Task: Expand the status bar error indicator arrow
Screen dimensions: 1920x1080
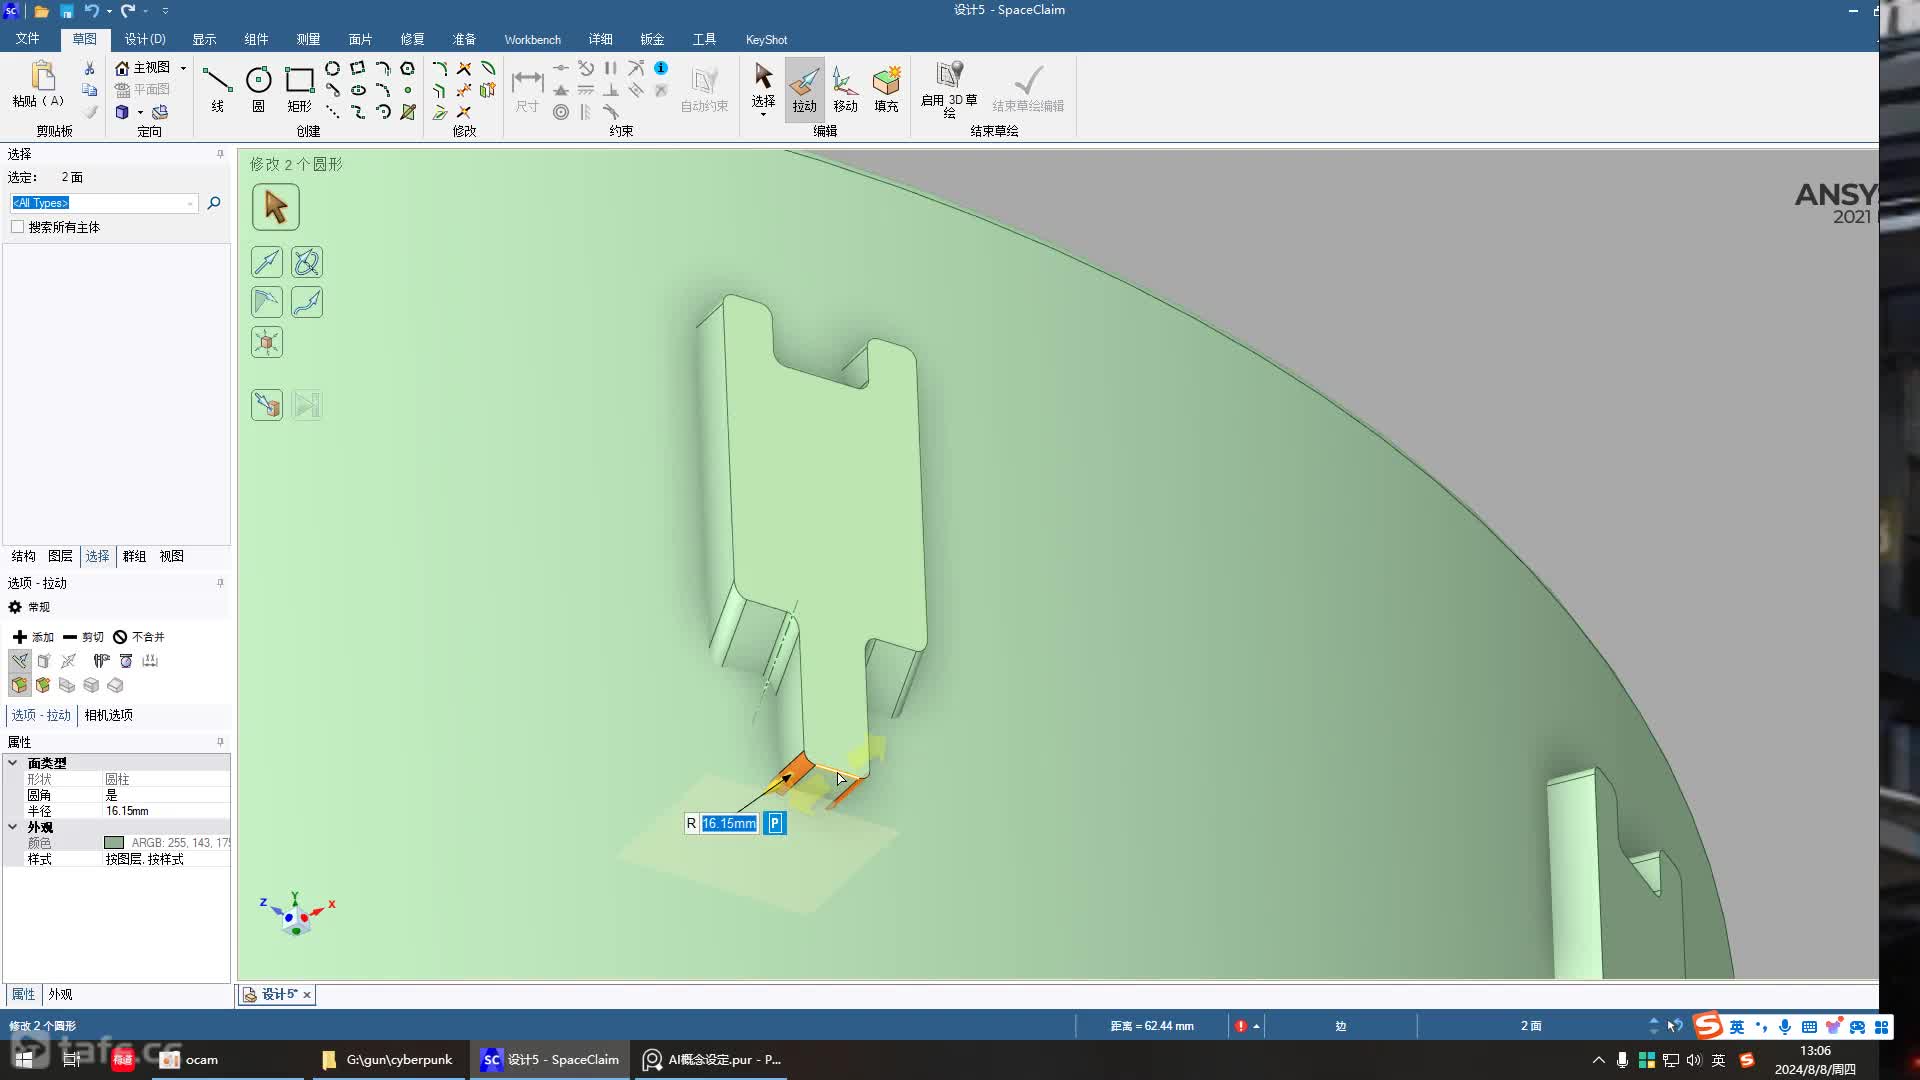Action: [x=1256, y=1026]
